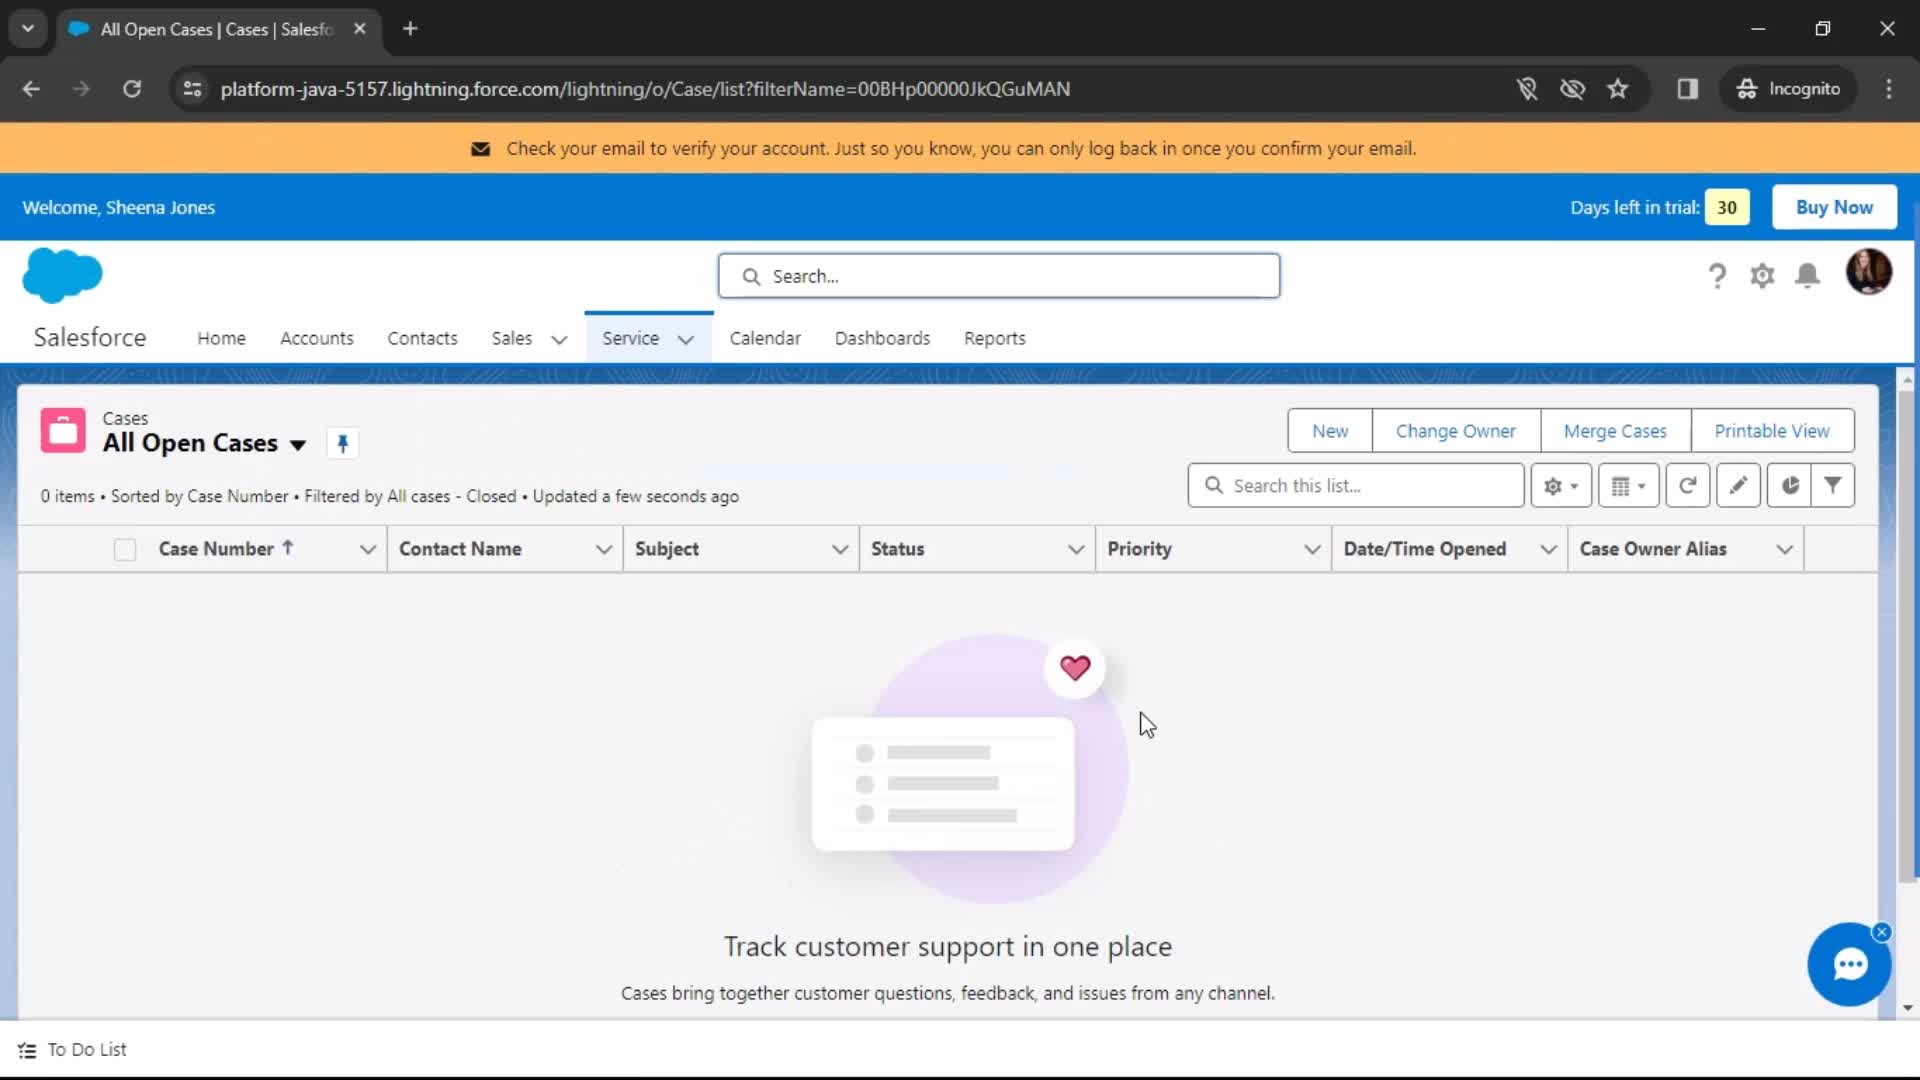
Task: Go back with browser back arrow
Action: (x=31, y=89)
